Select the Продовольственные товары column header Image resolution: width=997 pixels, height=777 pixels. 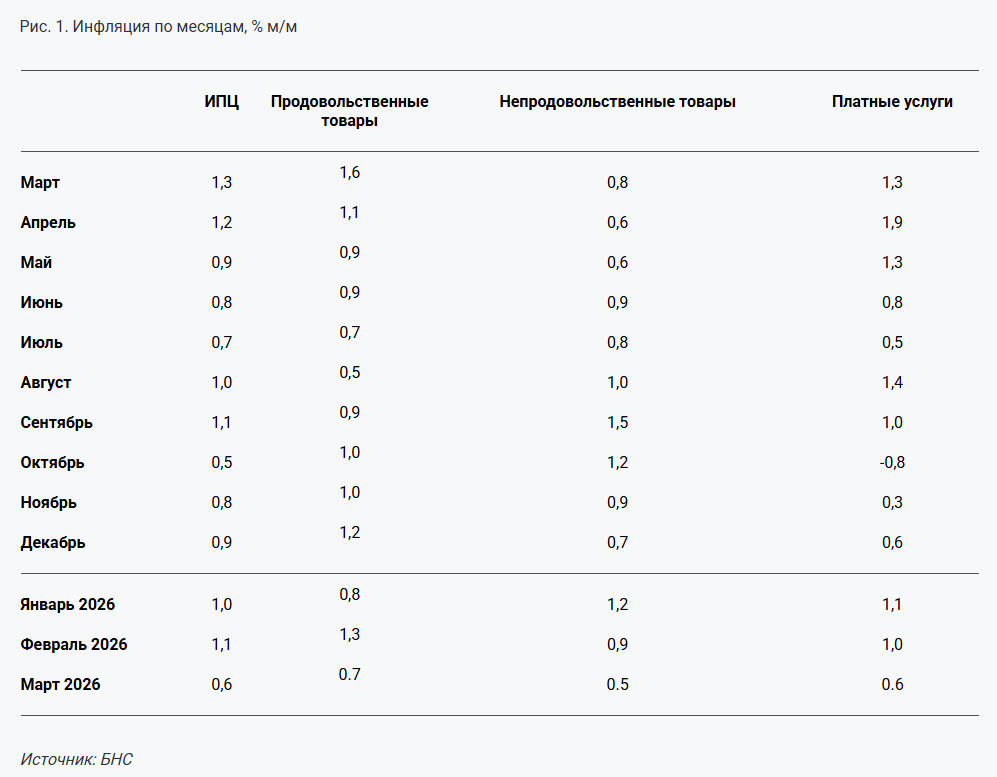tap(349, 111)
